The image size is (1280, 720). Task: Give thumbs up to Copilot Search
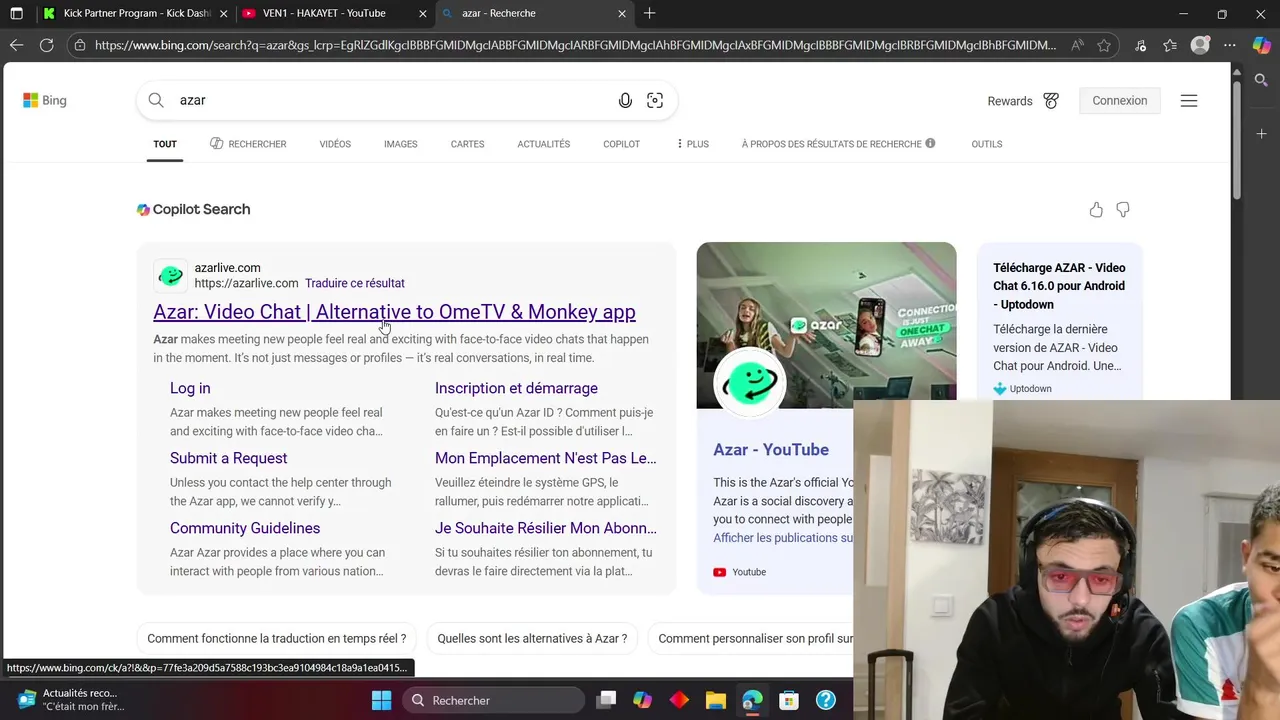pyautogui.click(x=1096, y=209)
